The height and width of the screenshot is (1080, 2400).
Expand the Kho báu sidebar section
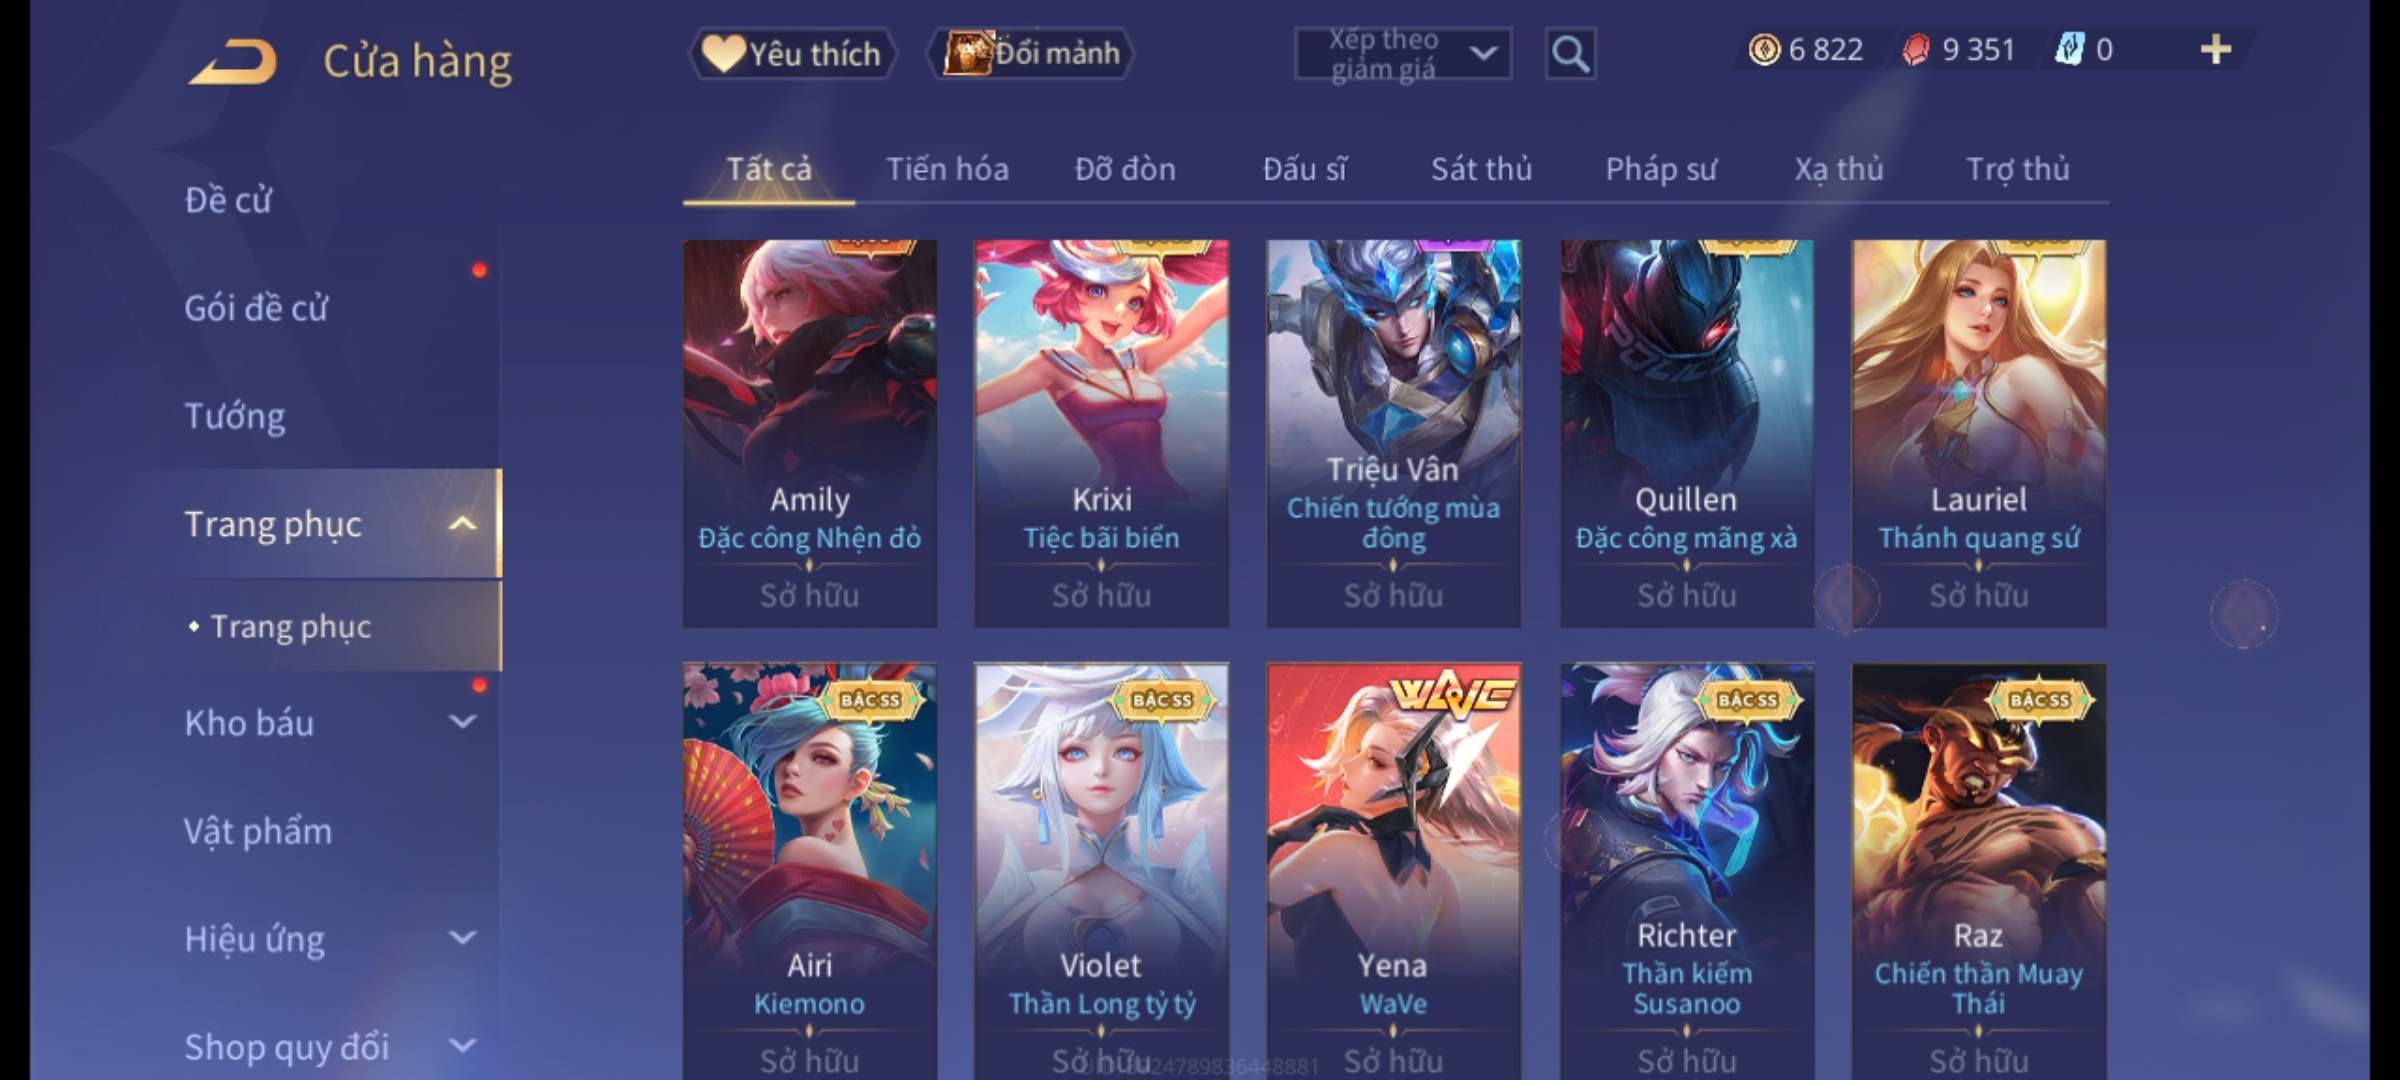[x=462, y=722]
